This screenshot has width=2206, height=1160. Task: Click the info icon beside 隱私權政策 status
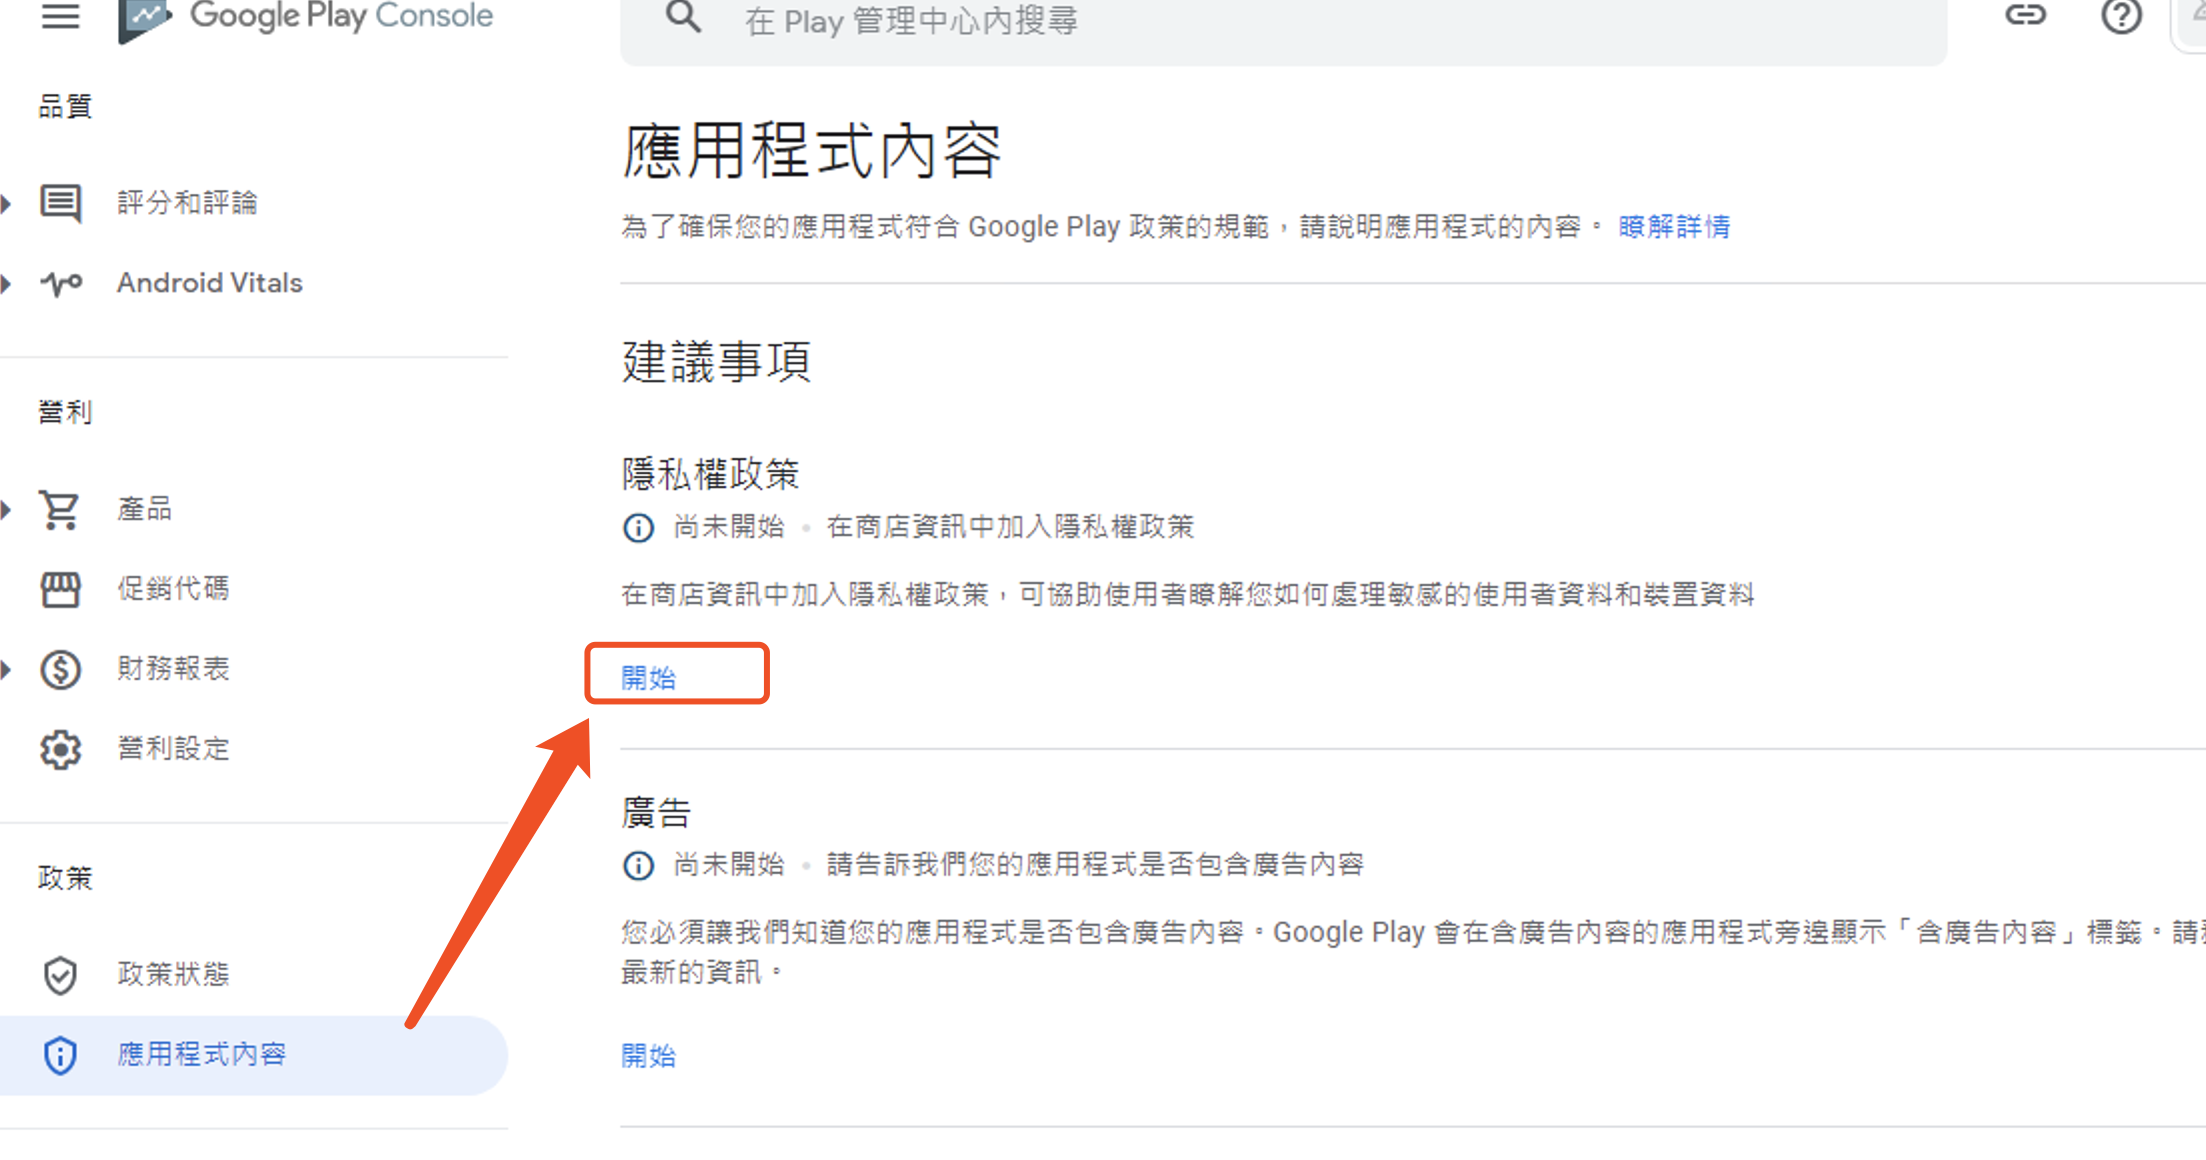click(x=638, y=527)
